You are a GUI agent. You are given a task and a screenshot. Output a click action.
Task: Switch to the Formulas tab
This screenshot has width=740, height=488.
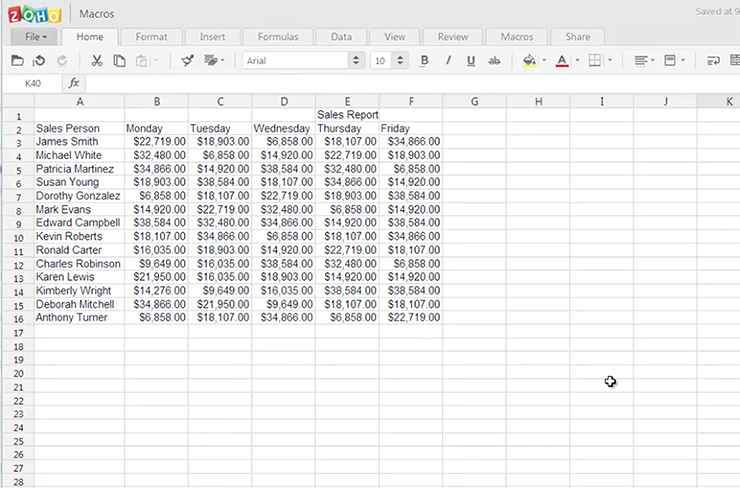[x=277, y=37]
